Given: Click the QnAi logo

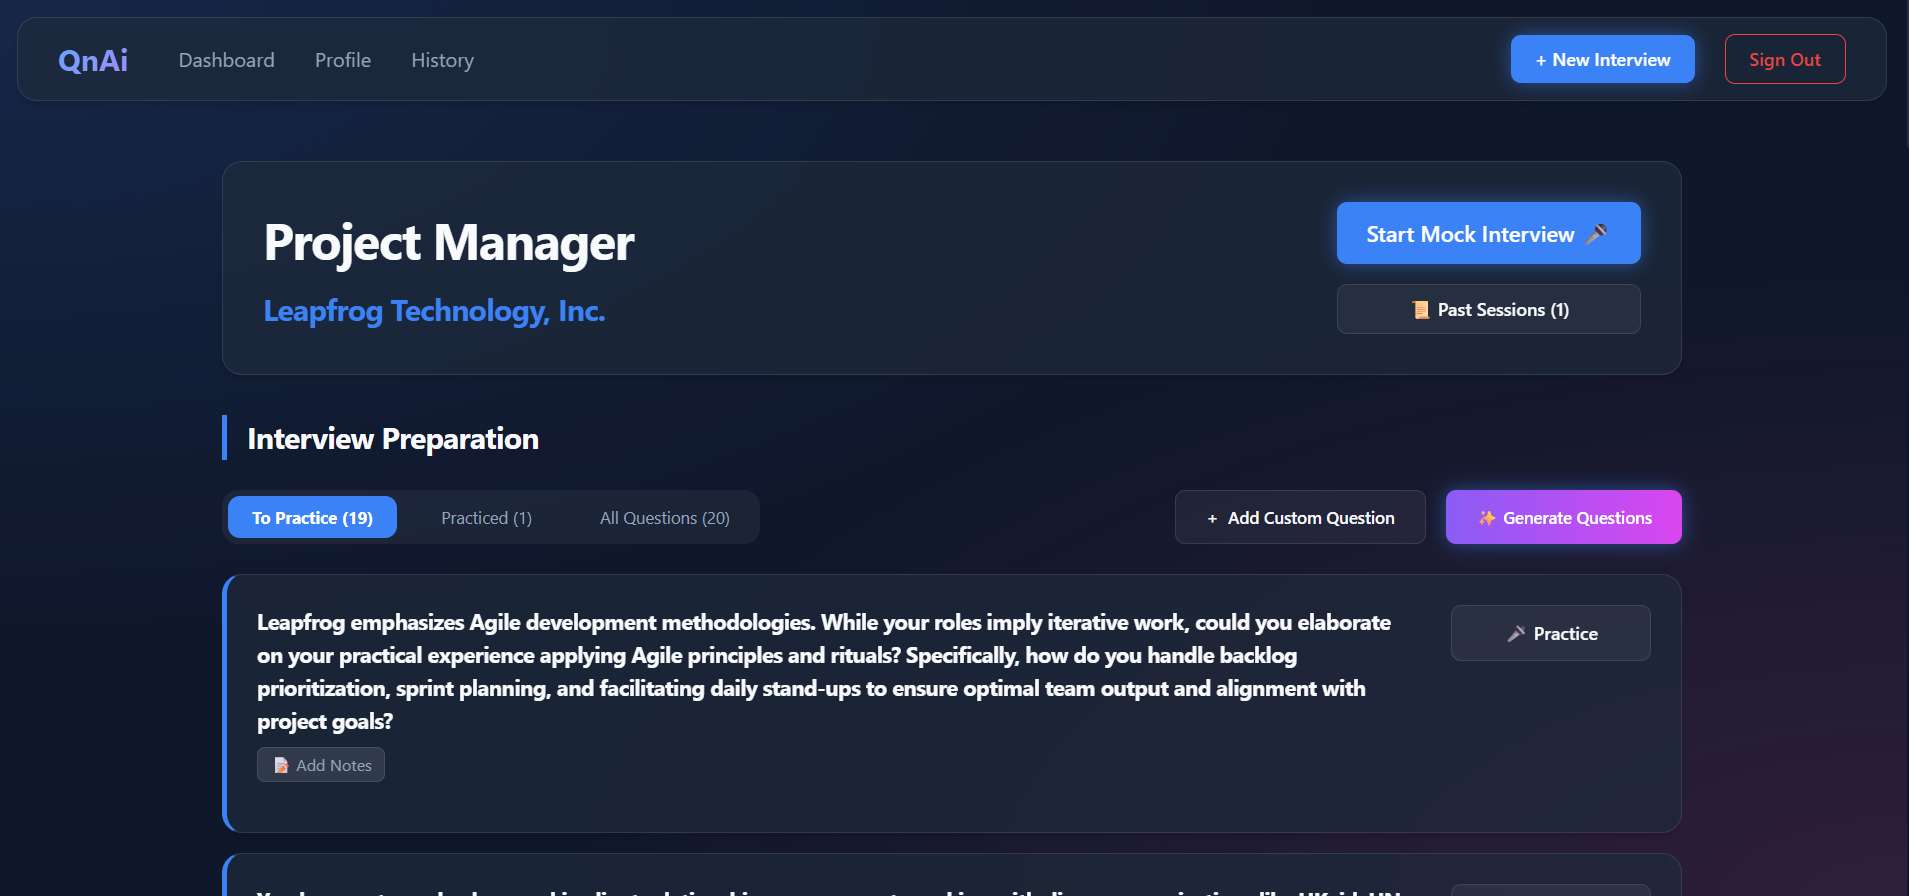Looking at the screenshot, I should coord(93,60).
